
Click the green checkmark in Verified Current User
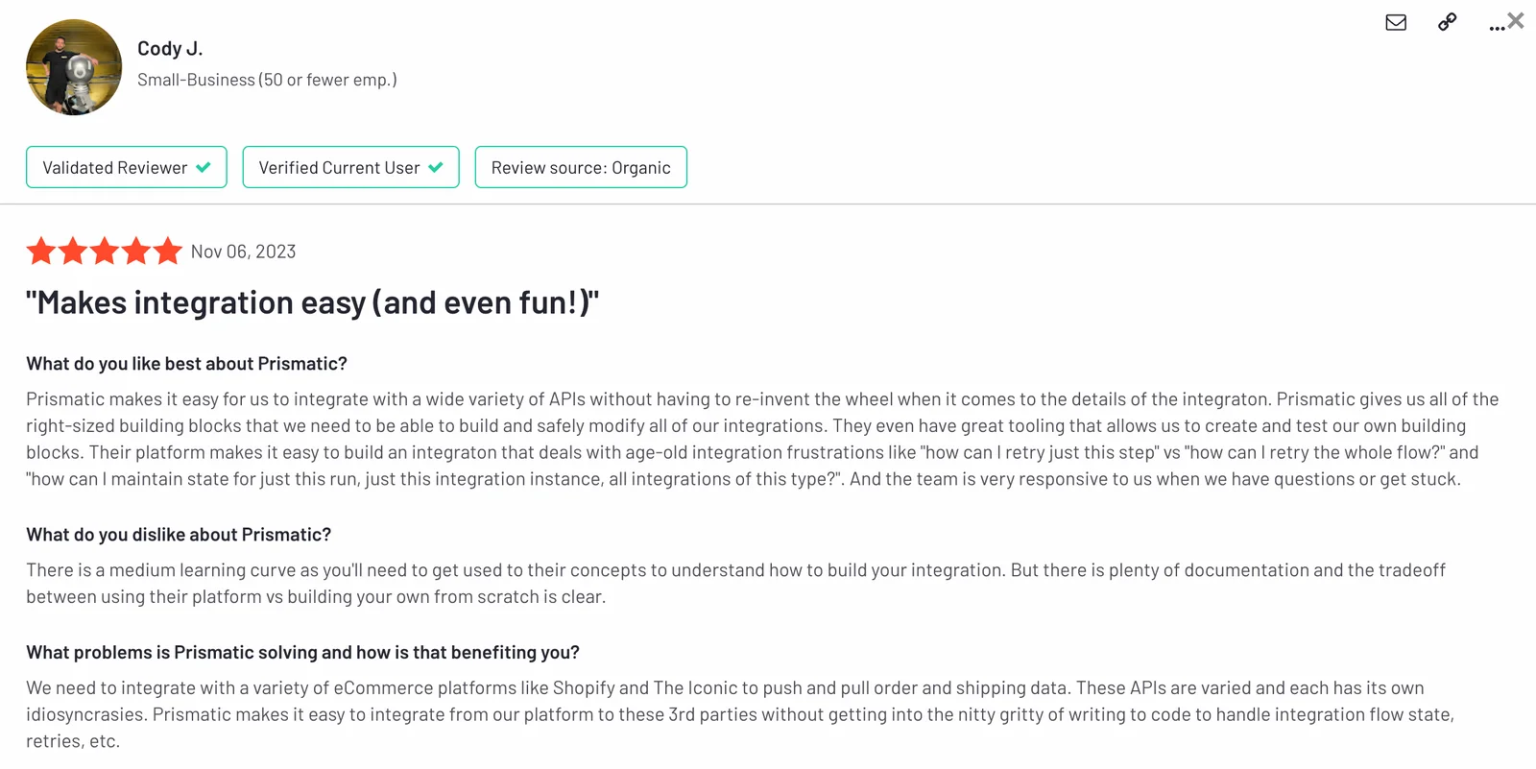coord(435,167)
